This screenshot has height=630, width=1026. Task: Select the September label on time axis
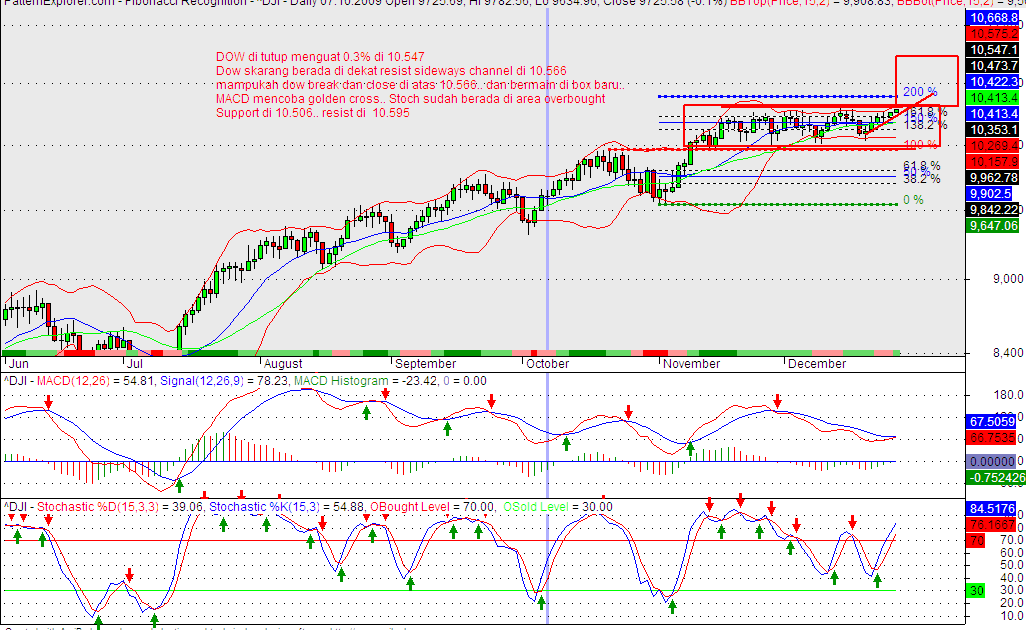coord(425,364)
